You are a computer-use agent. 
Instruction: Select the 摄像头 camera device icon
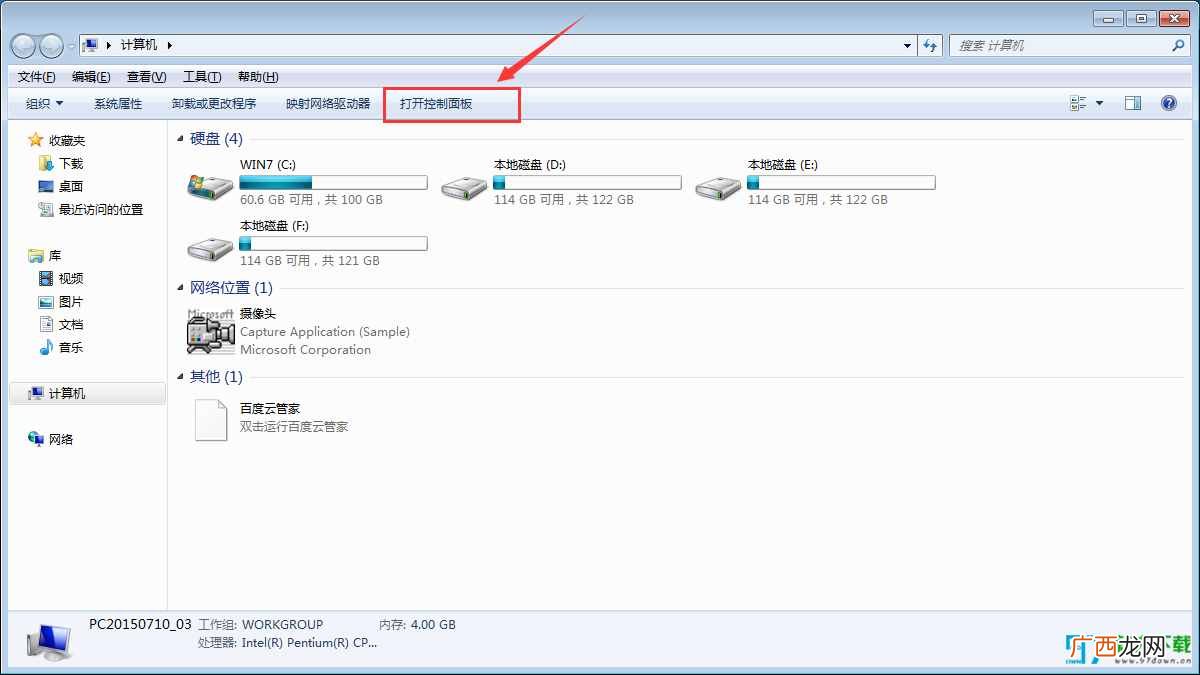click(x=210, y=331)
